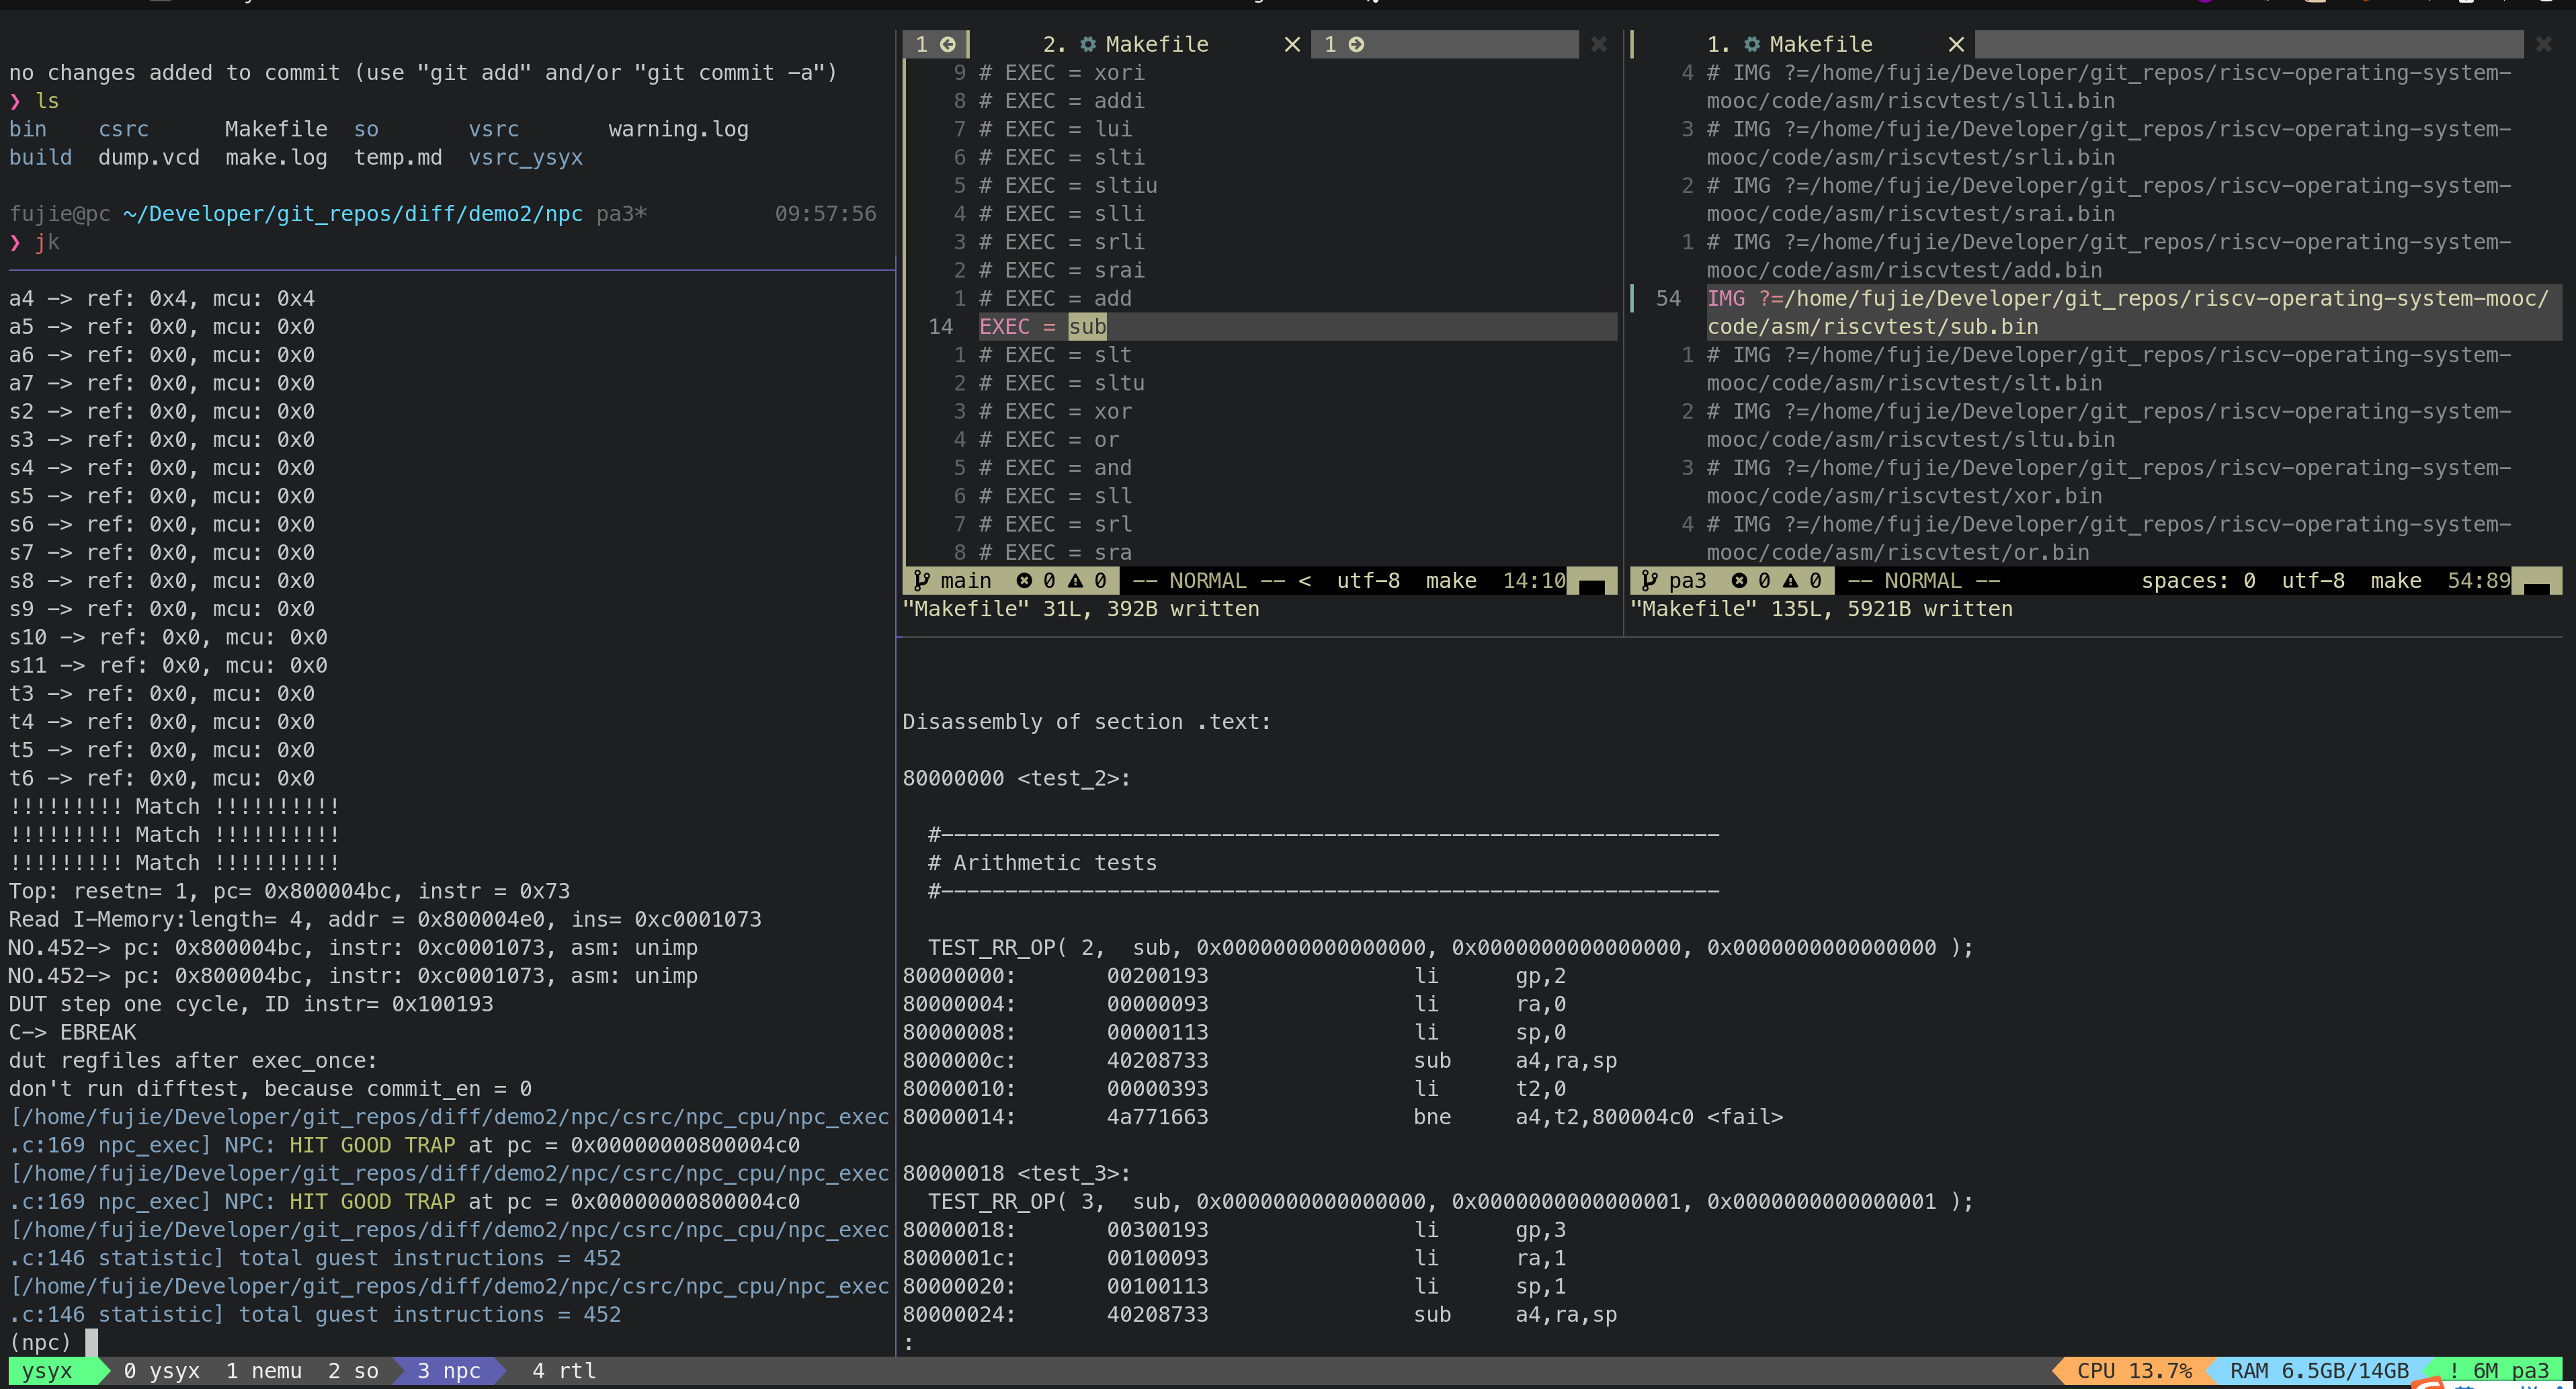Click the 'make' filetype in the right pane's statusline
This screenshot has height=1389, width=2576.
pos(2396,580)
